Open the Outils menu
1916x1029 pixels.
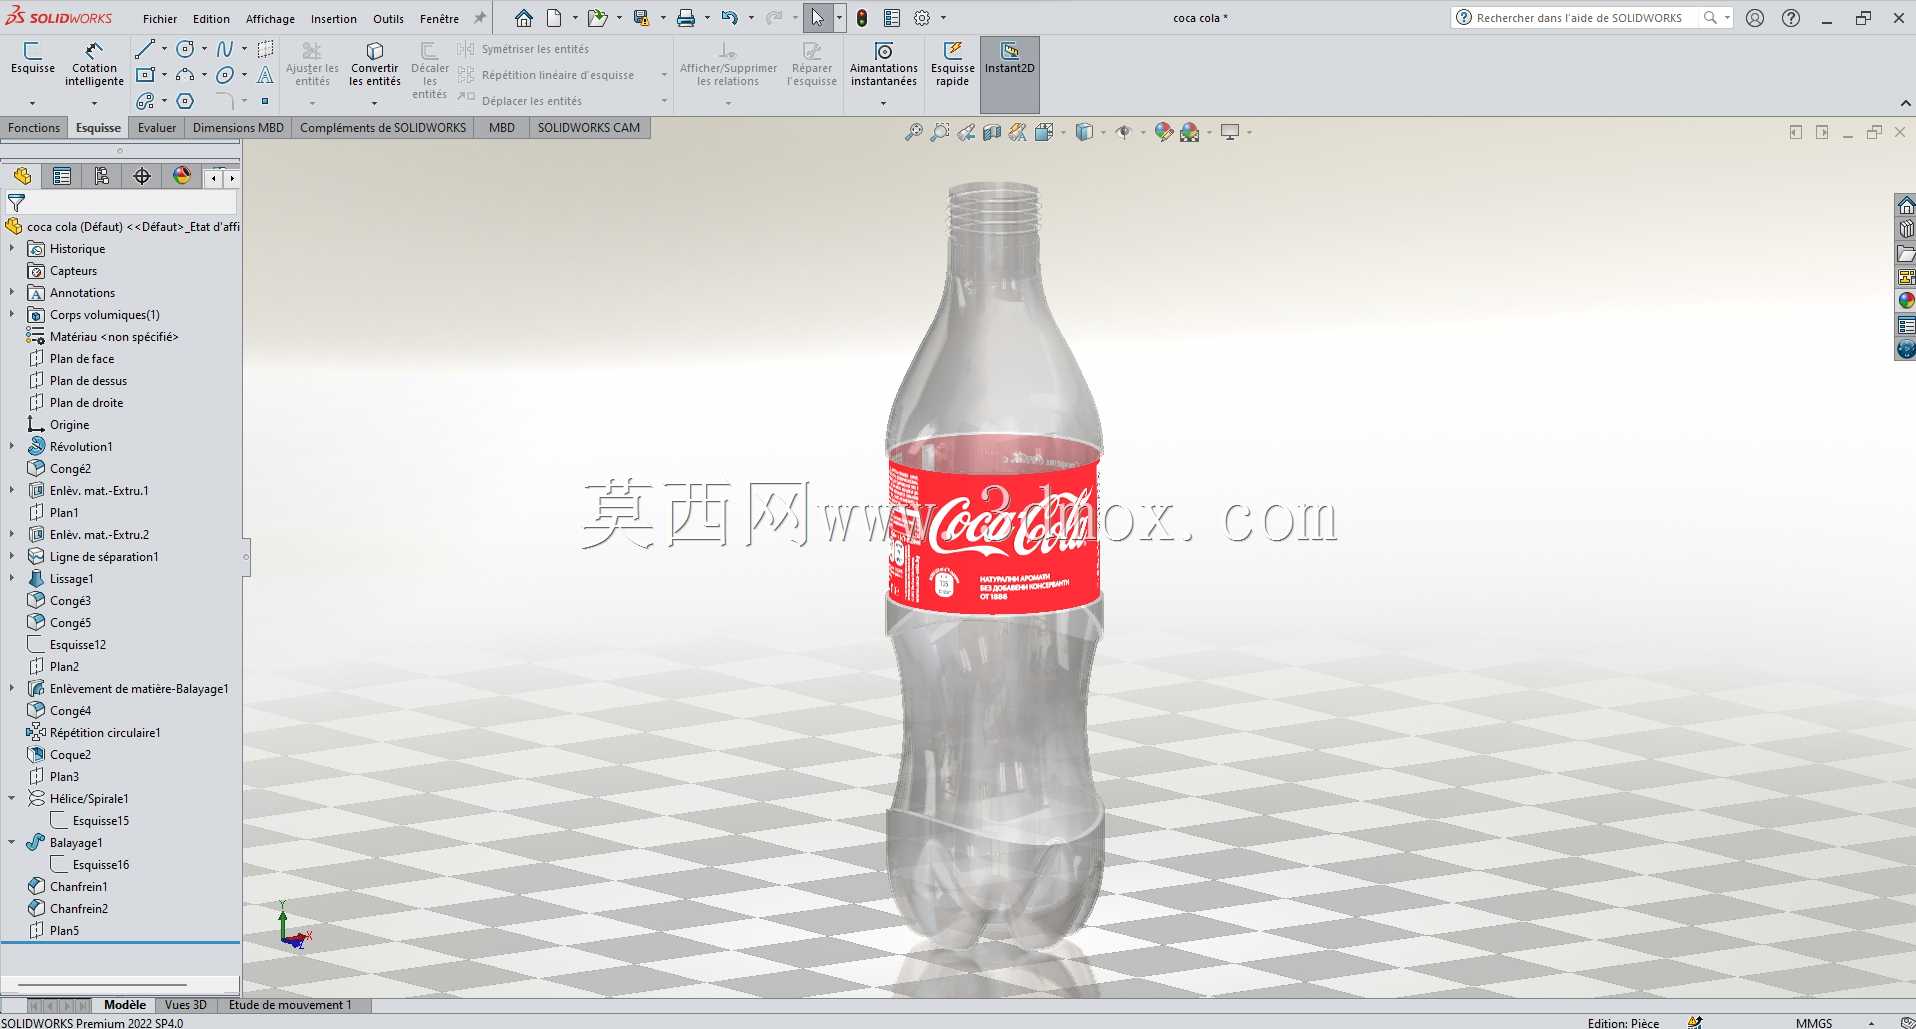tap(388, 19)
